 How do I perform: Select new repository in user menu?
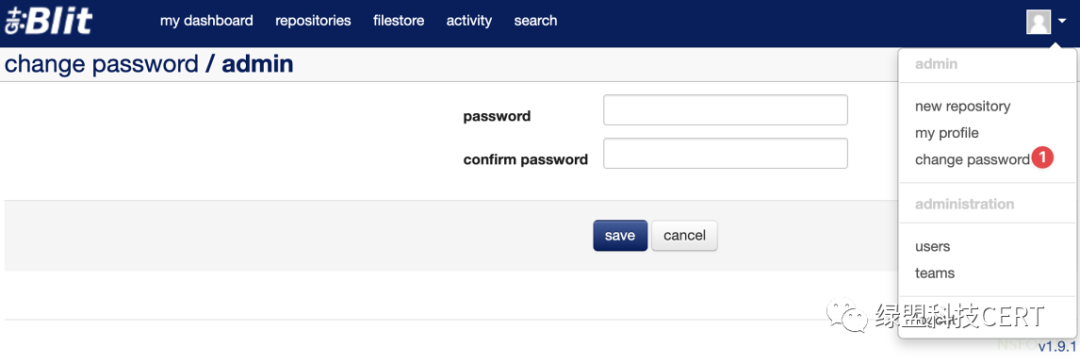[x=962, y=106]
